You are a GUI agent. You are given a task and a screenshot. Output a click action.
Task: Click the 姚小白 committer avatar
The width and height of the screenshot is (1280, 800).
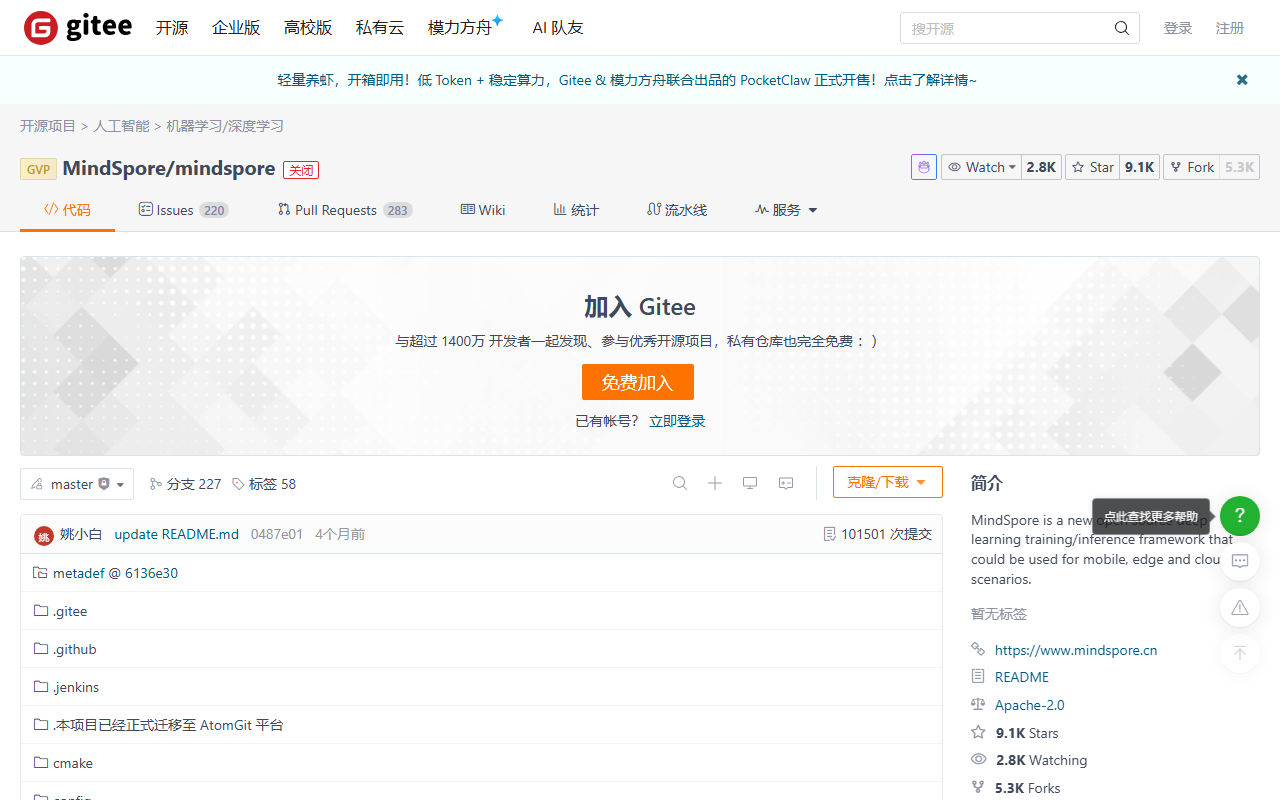pyautogui.click(x=43, y=535)
